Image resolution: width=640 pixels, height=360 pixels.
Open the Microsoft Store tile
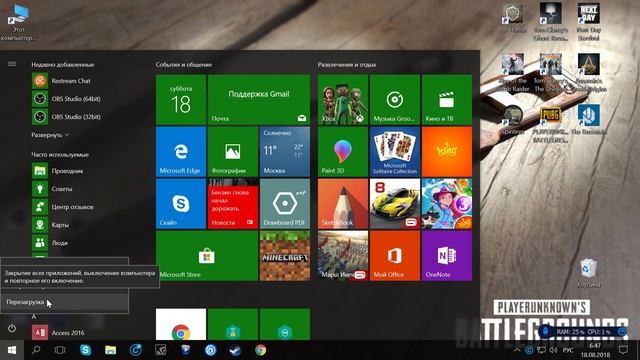[x=207, y=256]
